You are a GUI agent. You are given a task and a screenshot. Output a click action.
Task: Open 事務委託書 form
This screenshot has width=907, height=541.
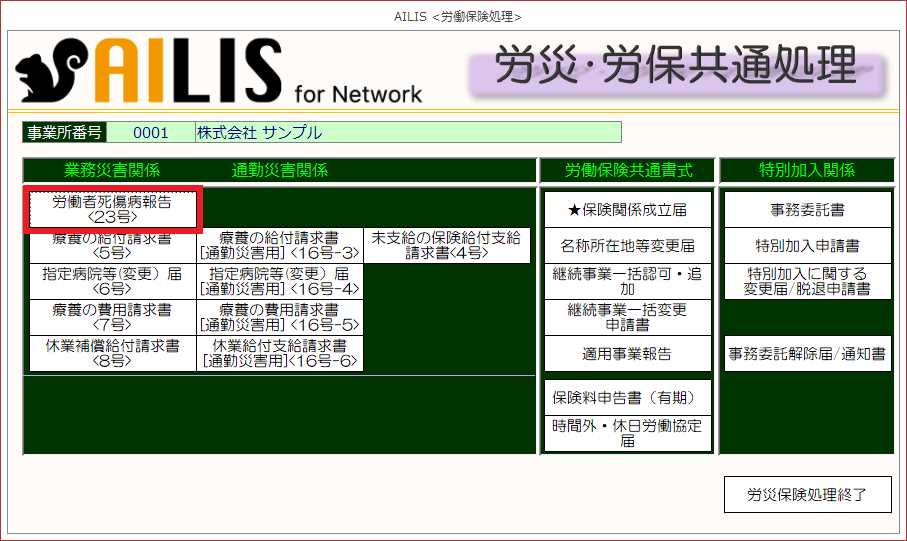(x=807, y=210)
